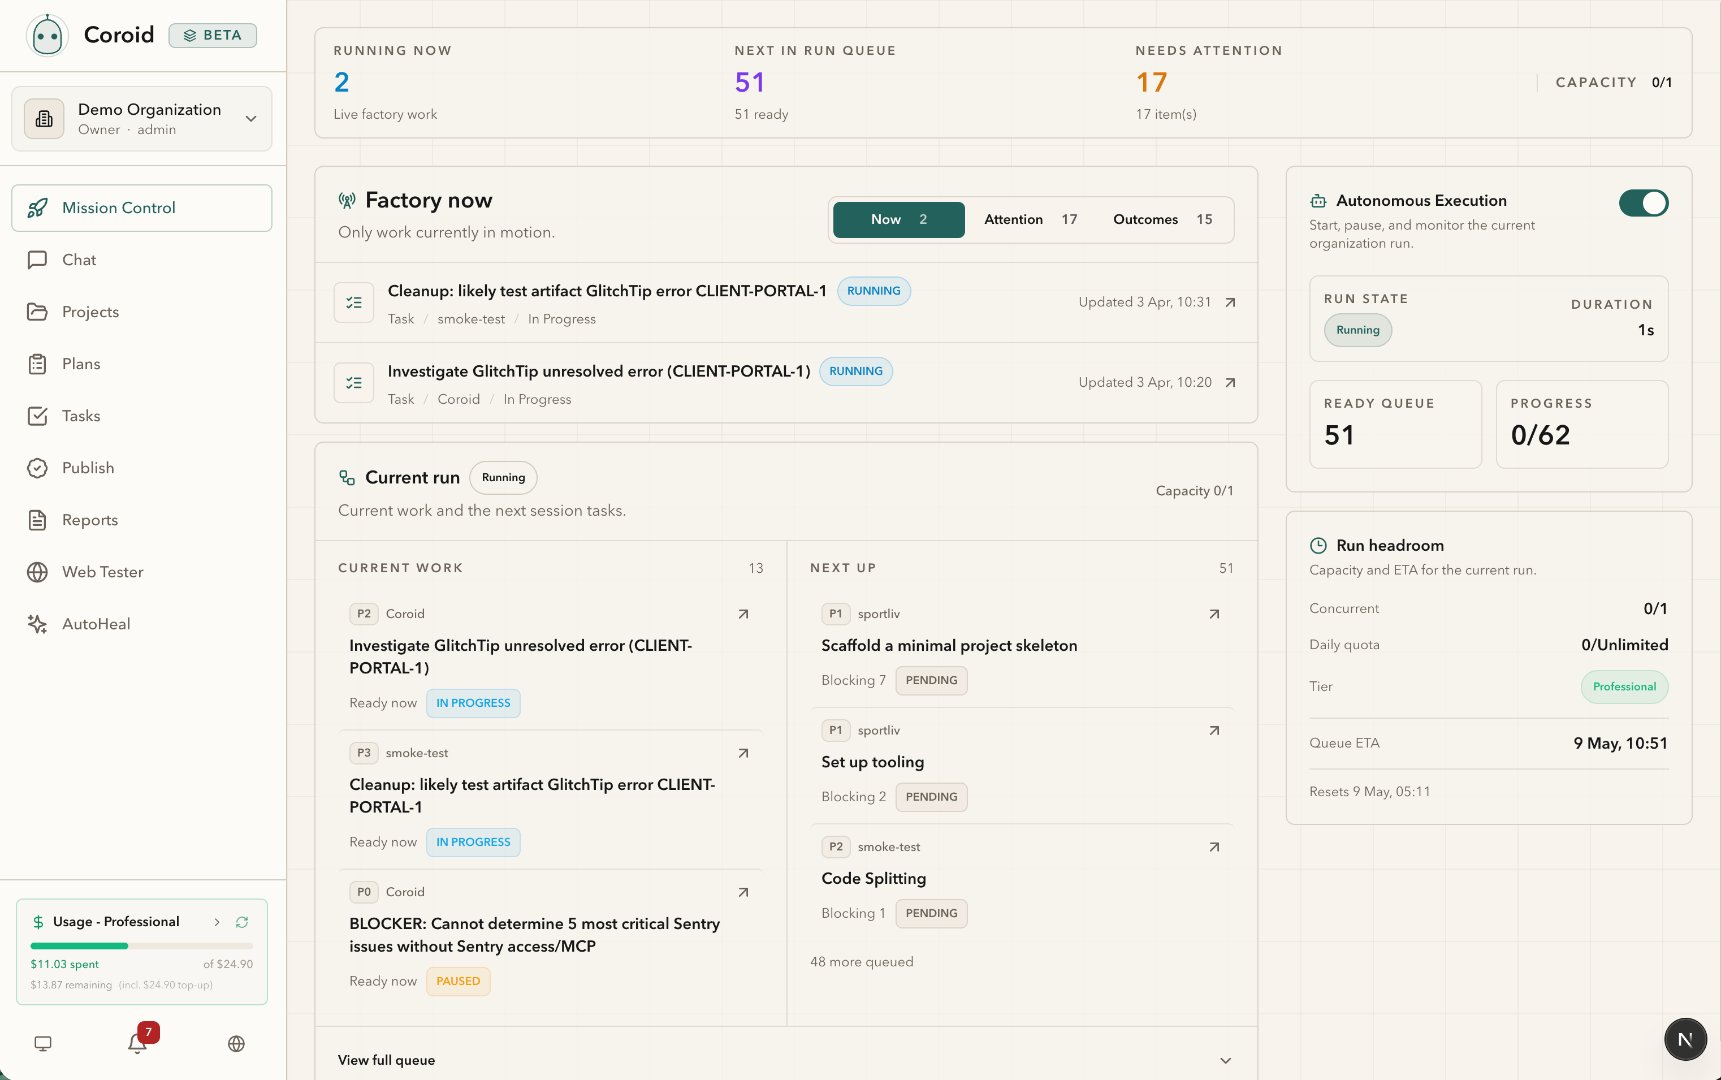
Task: Click the Coroid robot logo
Action: pyautogui.click(x=47, y=35)
